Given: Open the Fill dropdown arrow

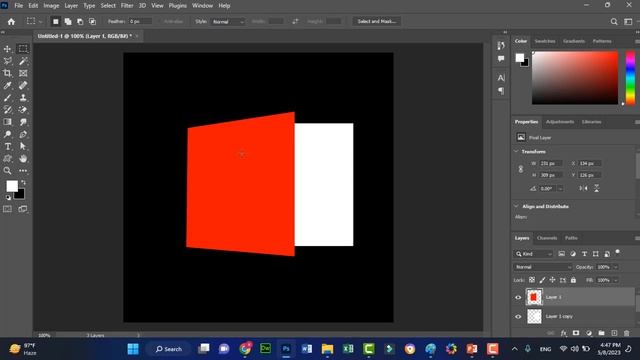Looking at the screenshot, I should 616,280.
